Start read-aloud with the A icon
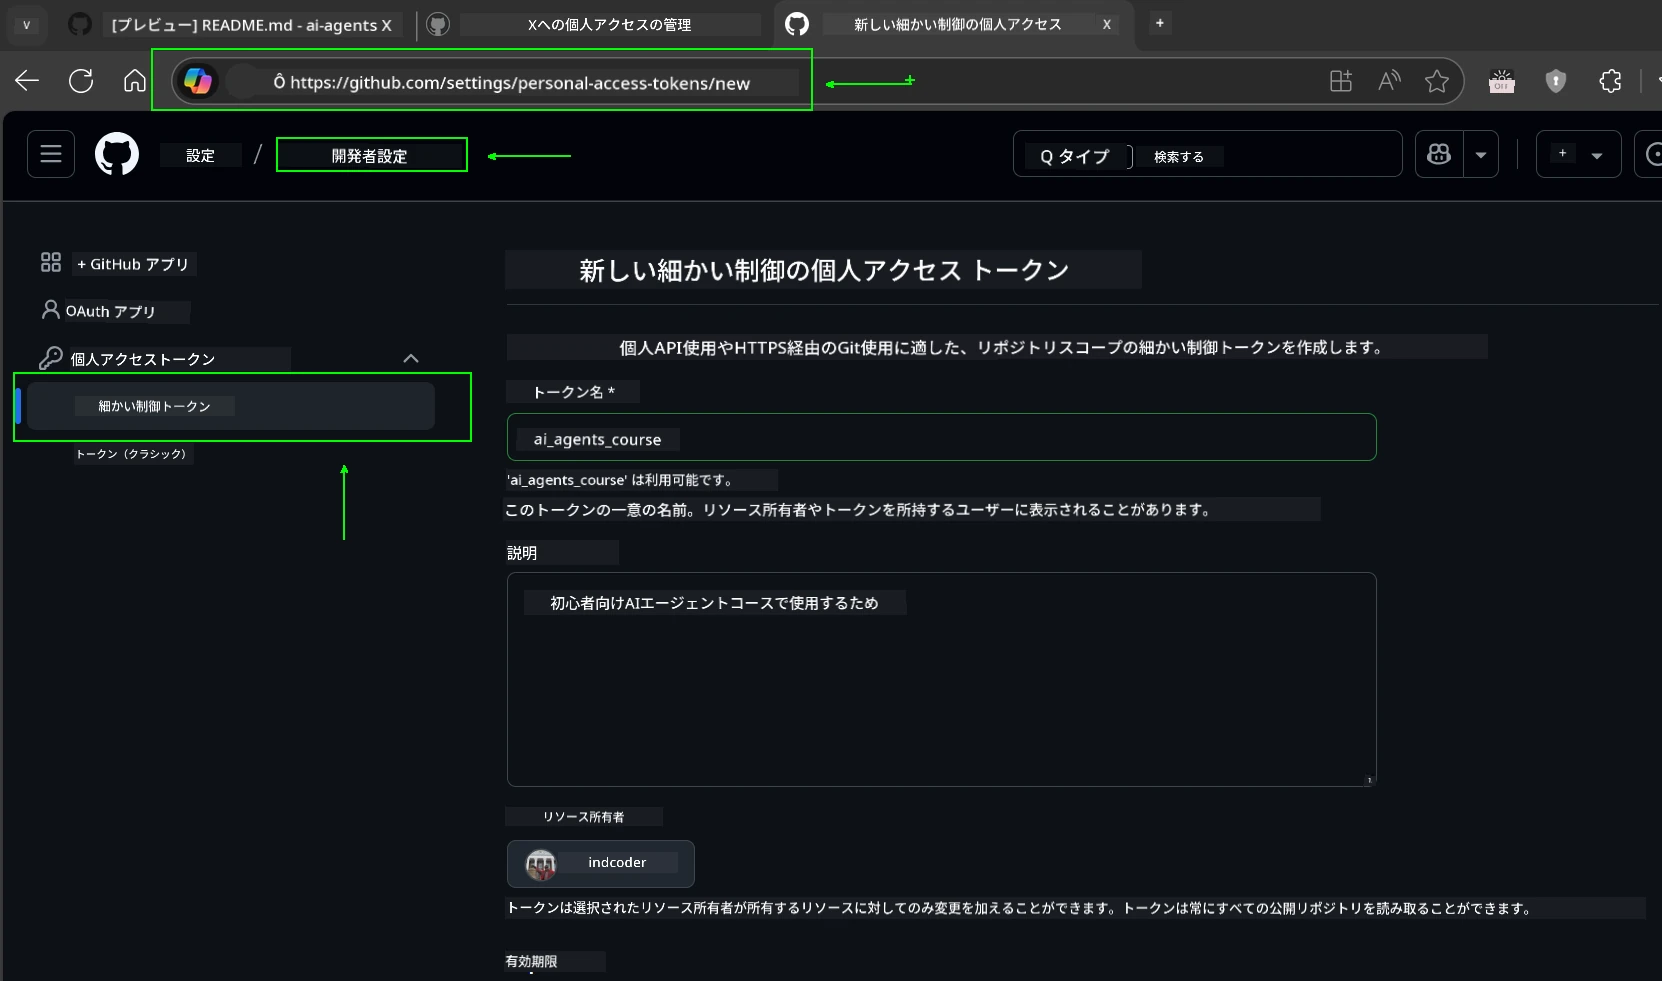The image size is (1662, 981). click(1389, 81)
